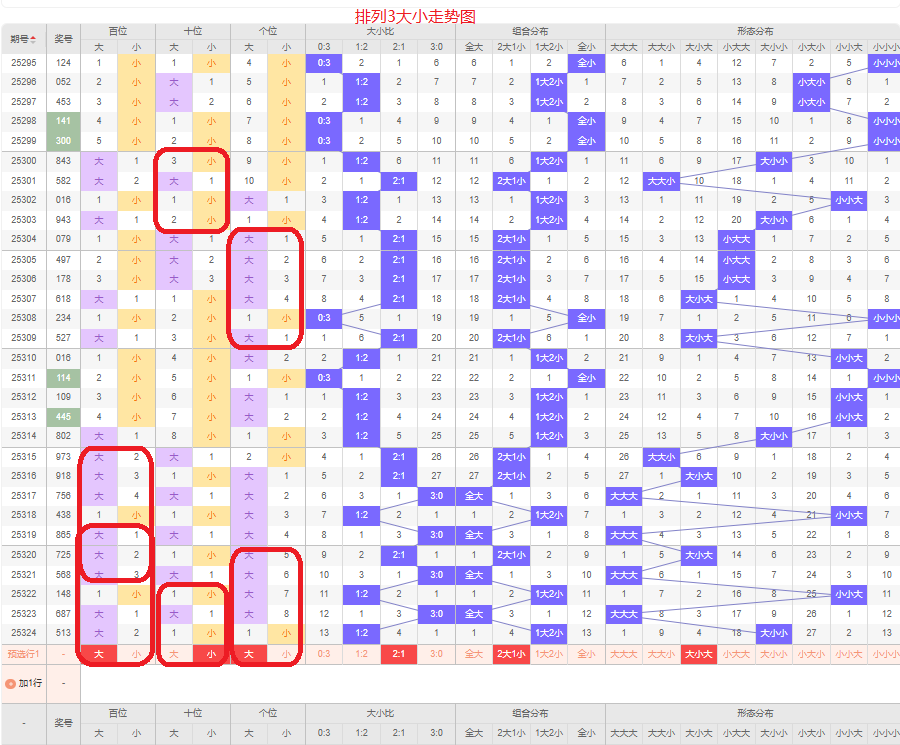
Task: Click the bottom 奖号 footer header
Action: click(63, 723)
